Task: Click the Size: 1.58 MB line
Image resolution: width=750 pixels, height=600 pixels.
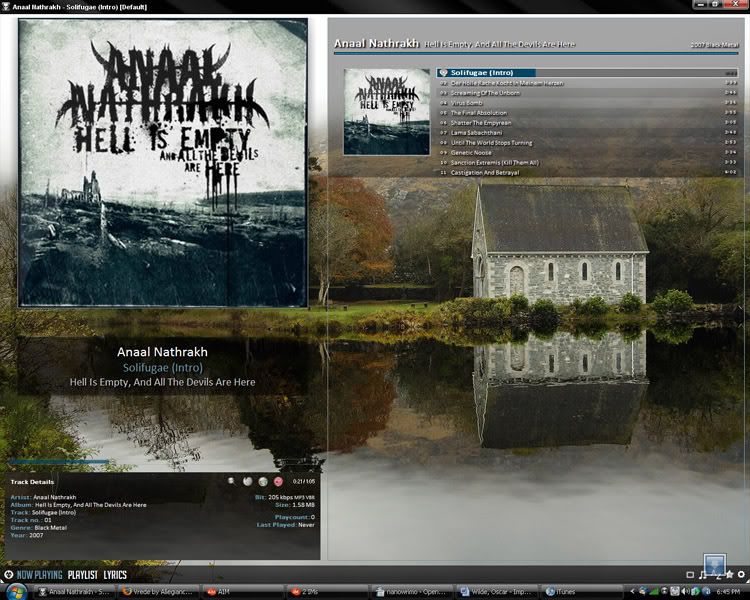Action: tap(295, 505)
